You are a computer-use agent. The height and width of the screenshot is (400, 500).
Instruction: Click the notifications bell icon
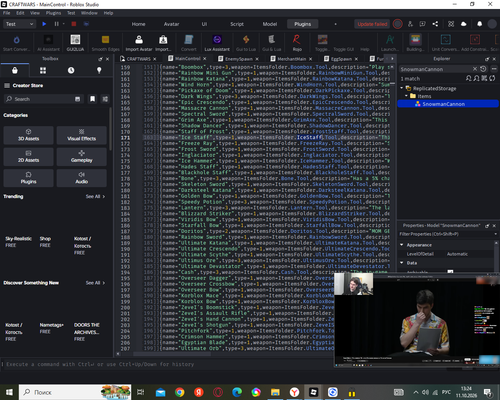pos(479,24)
